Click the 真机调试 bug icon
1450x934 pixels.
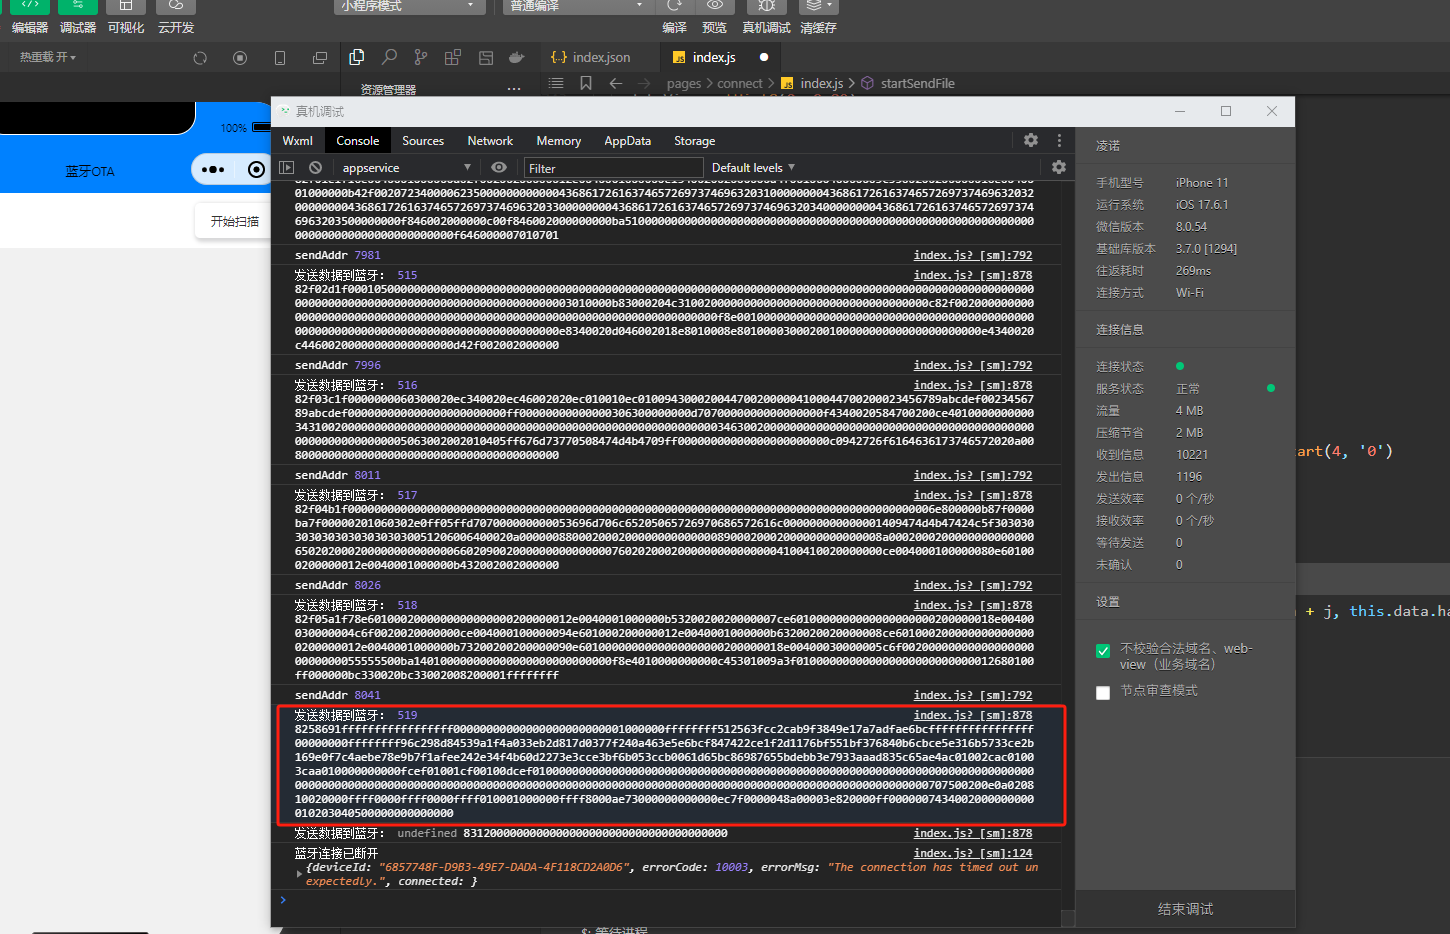click(x=767, y=6)
